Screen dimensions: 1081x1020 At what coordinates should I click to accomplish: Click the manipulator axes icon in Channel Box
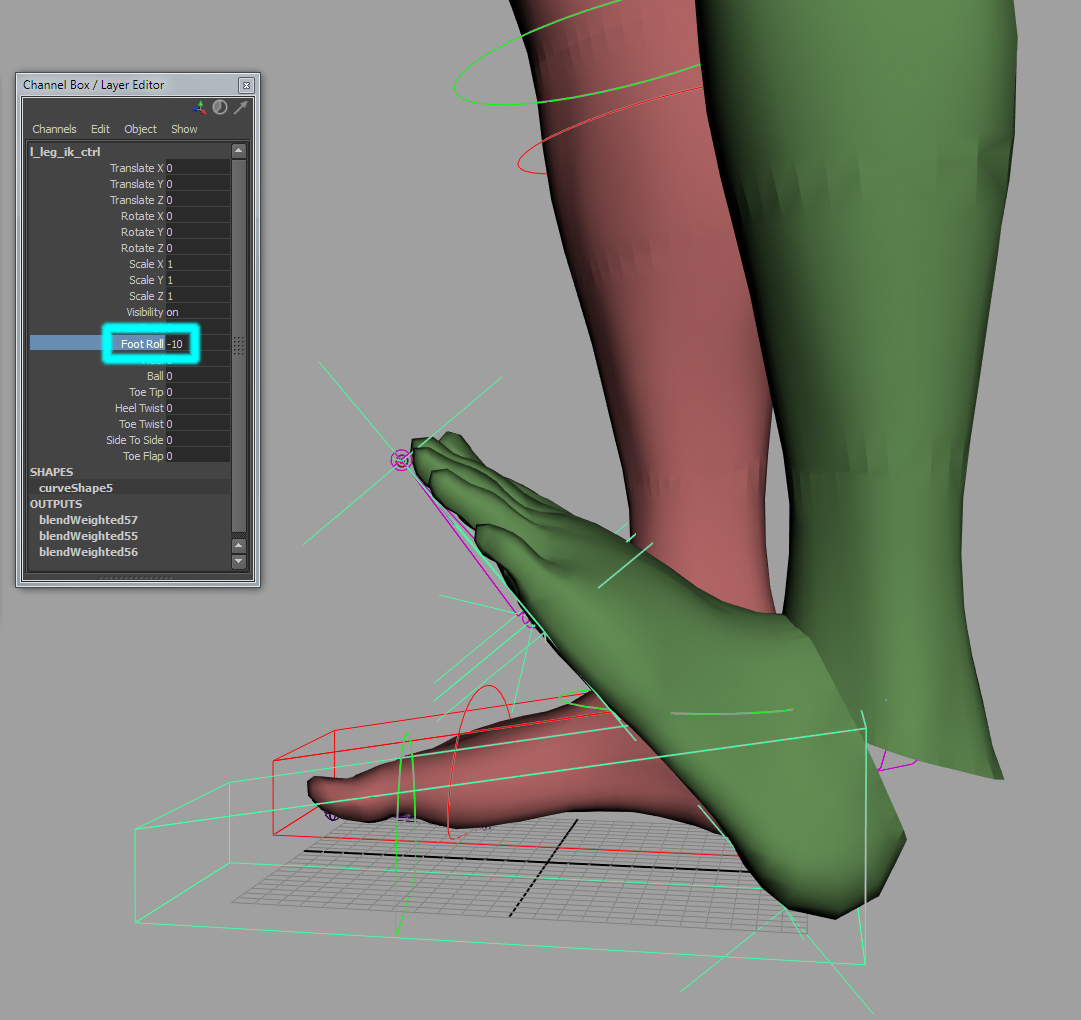pyautogui.click(x=199, y=108)
